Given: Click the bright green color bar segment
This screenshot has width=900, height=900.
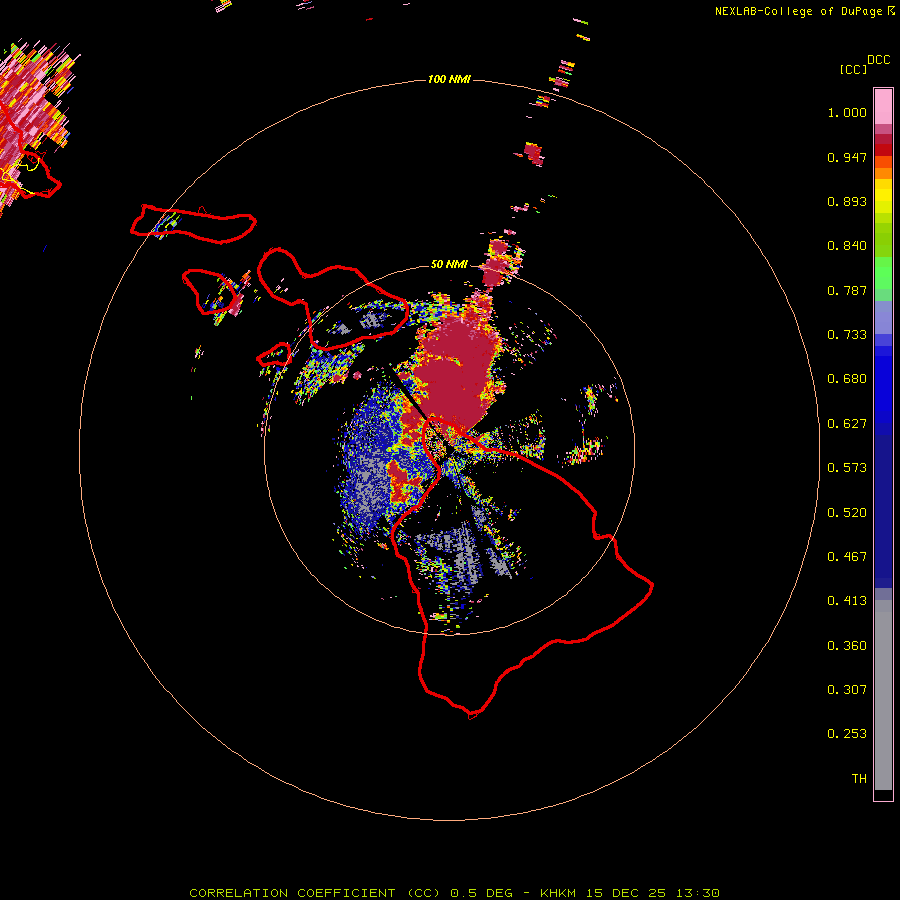Looking at the screenshot, I should click(883, 273).
